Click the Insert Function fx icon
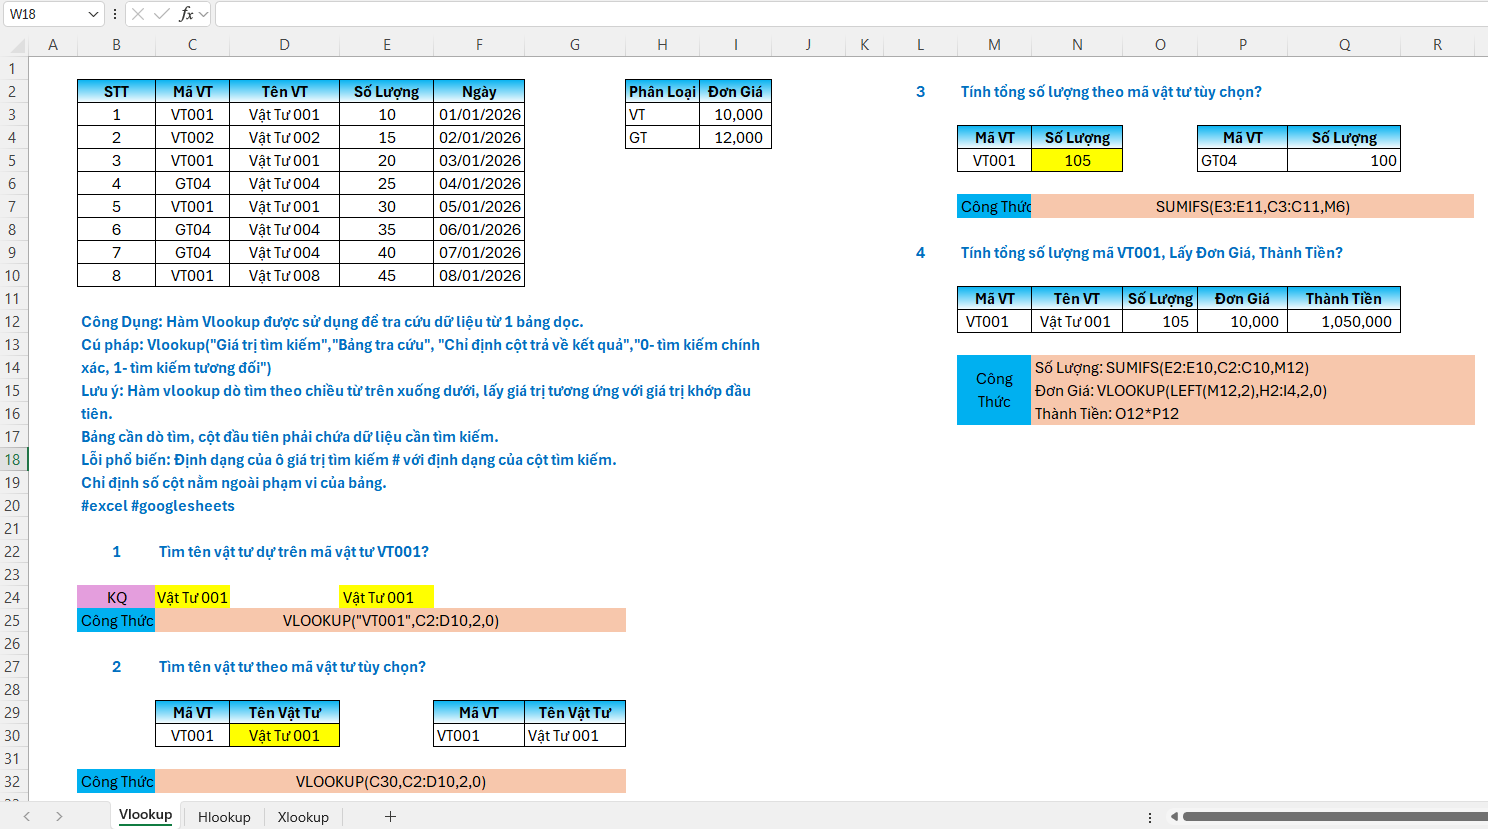 click(x=185, y=14)
